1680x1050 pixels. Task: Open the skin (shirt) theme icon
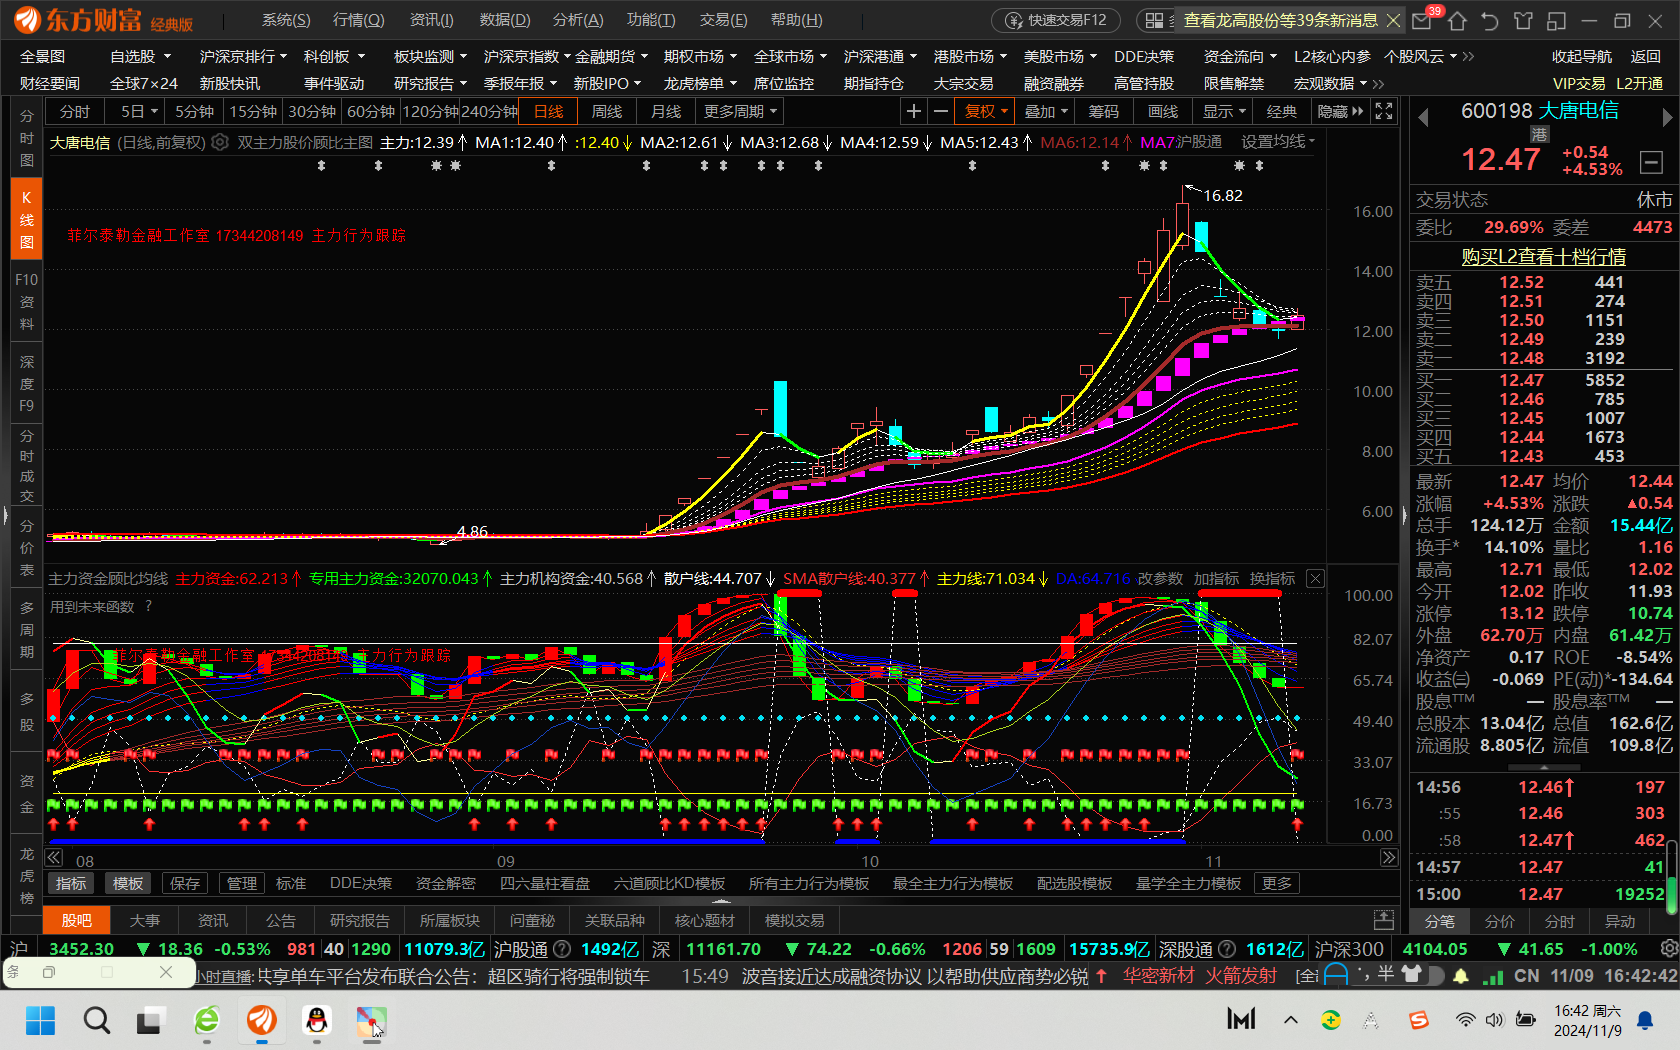tap(1523, 20)
